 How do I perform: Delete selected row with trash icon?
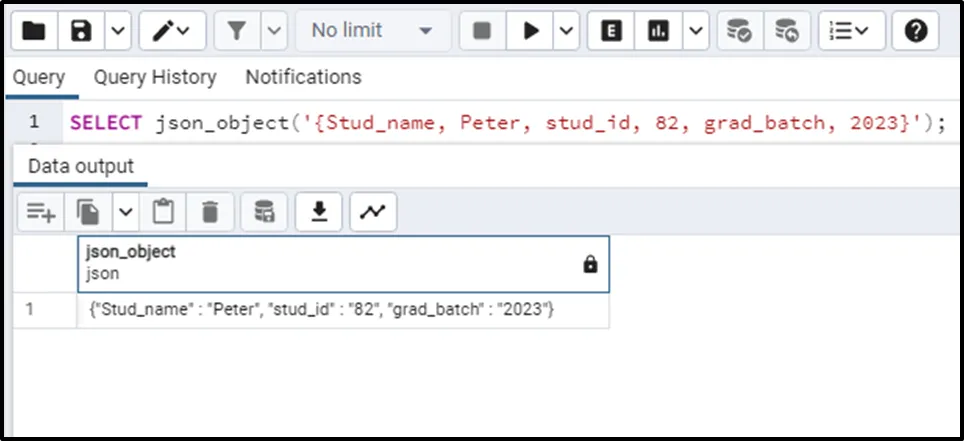pos(210,211)
